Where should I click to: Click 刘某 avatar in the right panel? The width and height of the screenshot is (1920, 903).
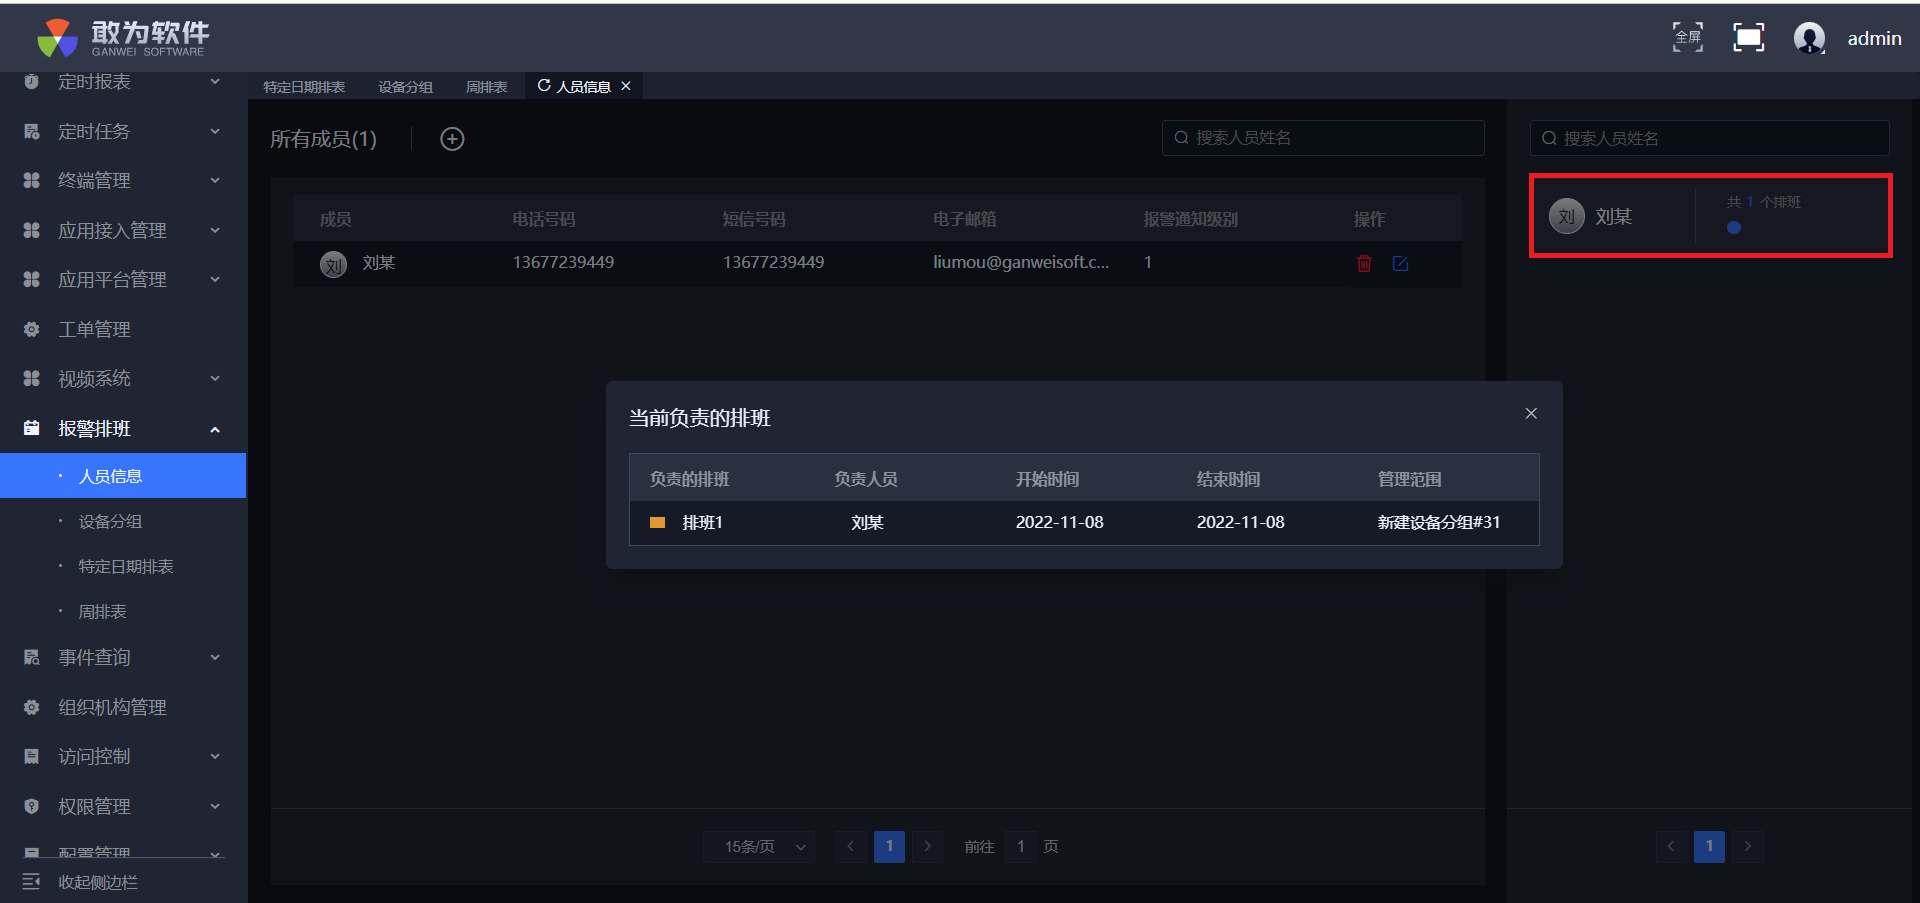[x=1567, y=216]
